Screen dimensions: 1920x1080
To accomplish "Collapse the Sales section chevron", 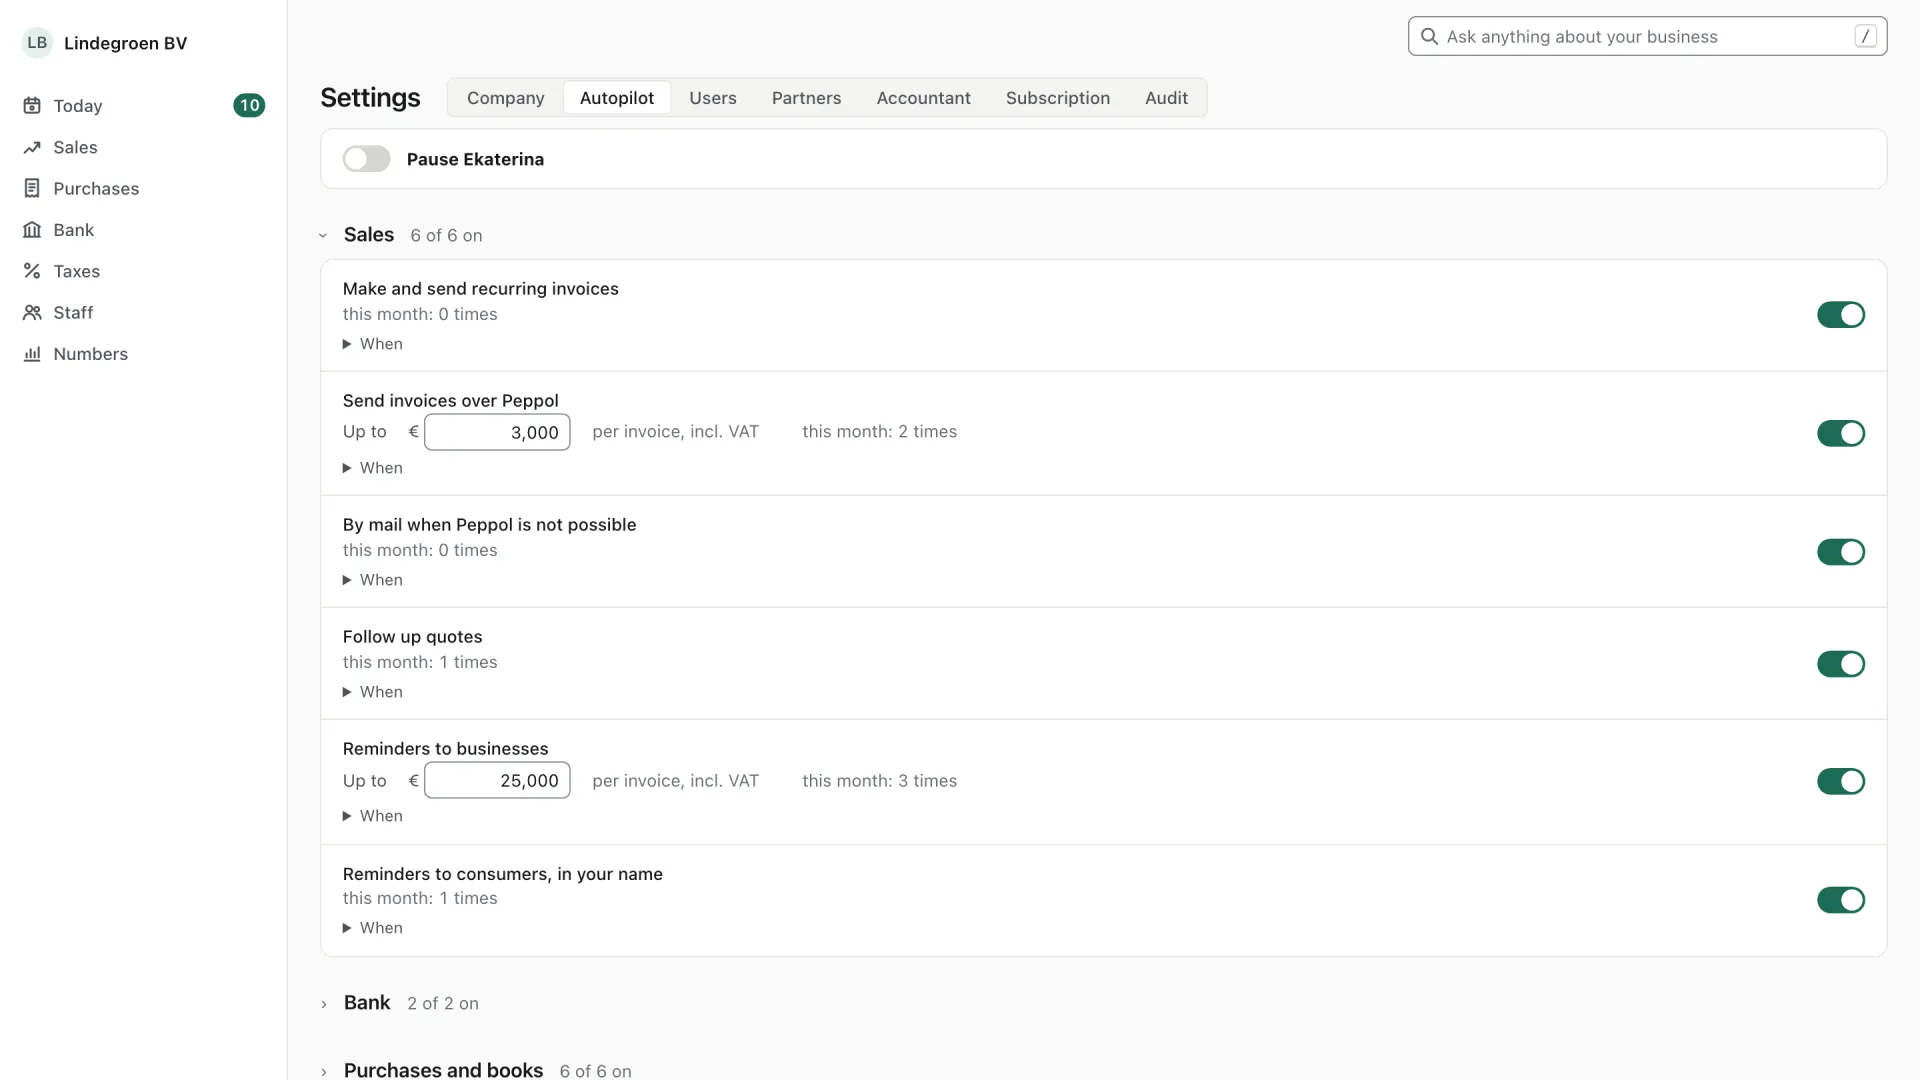I will pyautogui.click(x=323, y=236).
